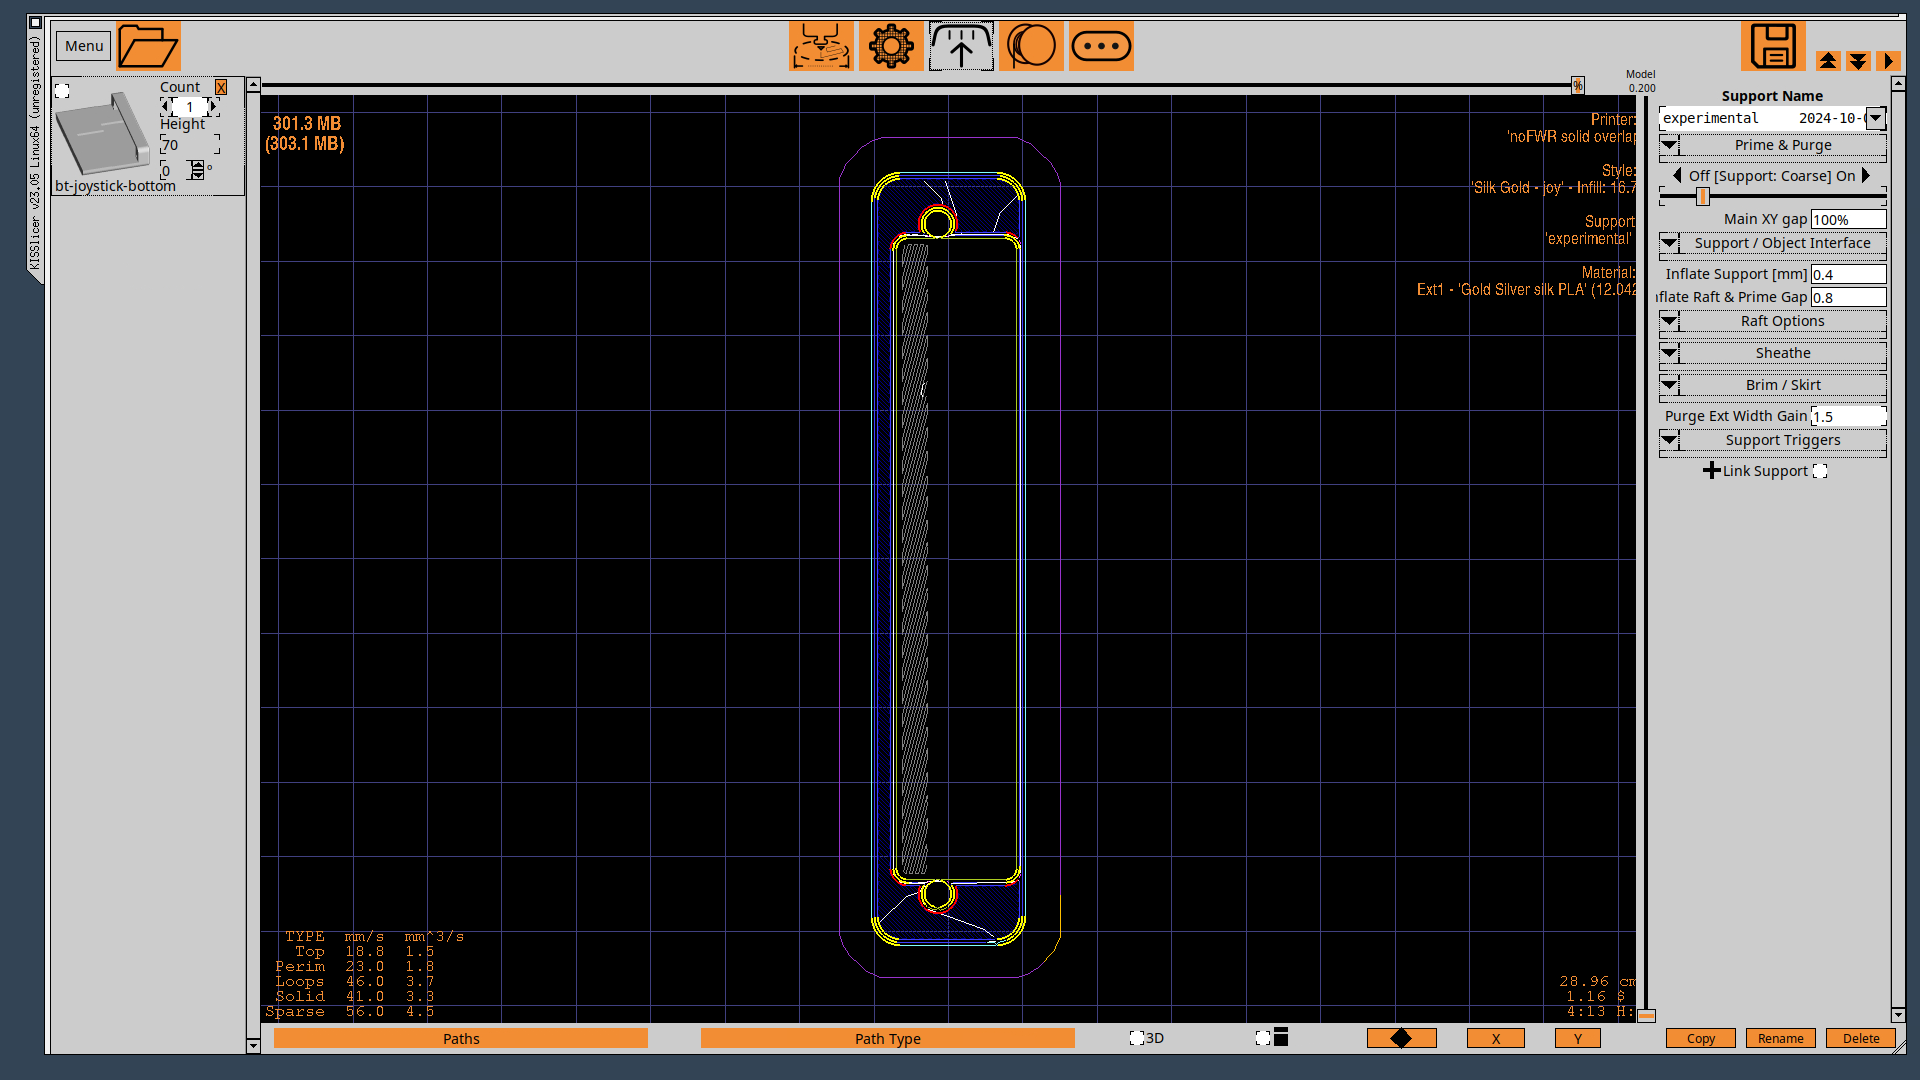Click the diamond view reset button
The width and height of the screenshot is (1920, 1080).
point(1401,1038)
